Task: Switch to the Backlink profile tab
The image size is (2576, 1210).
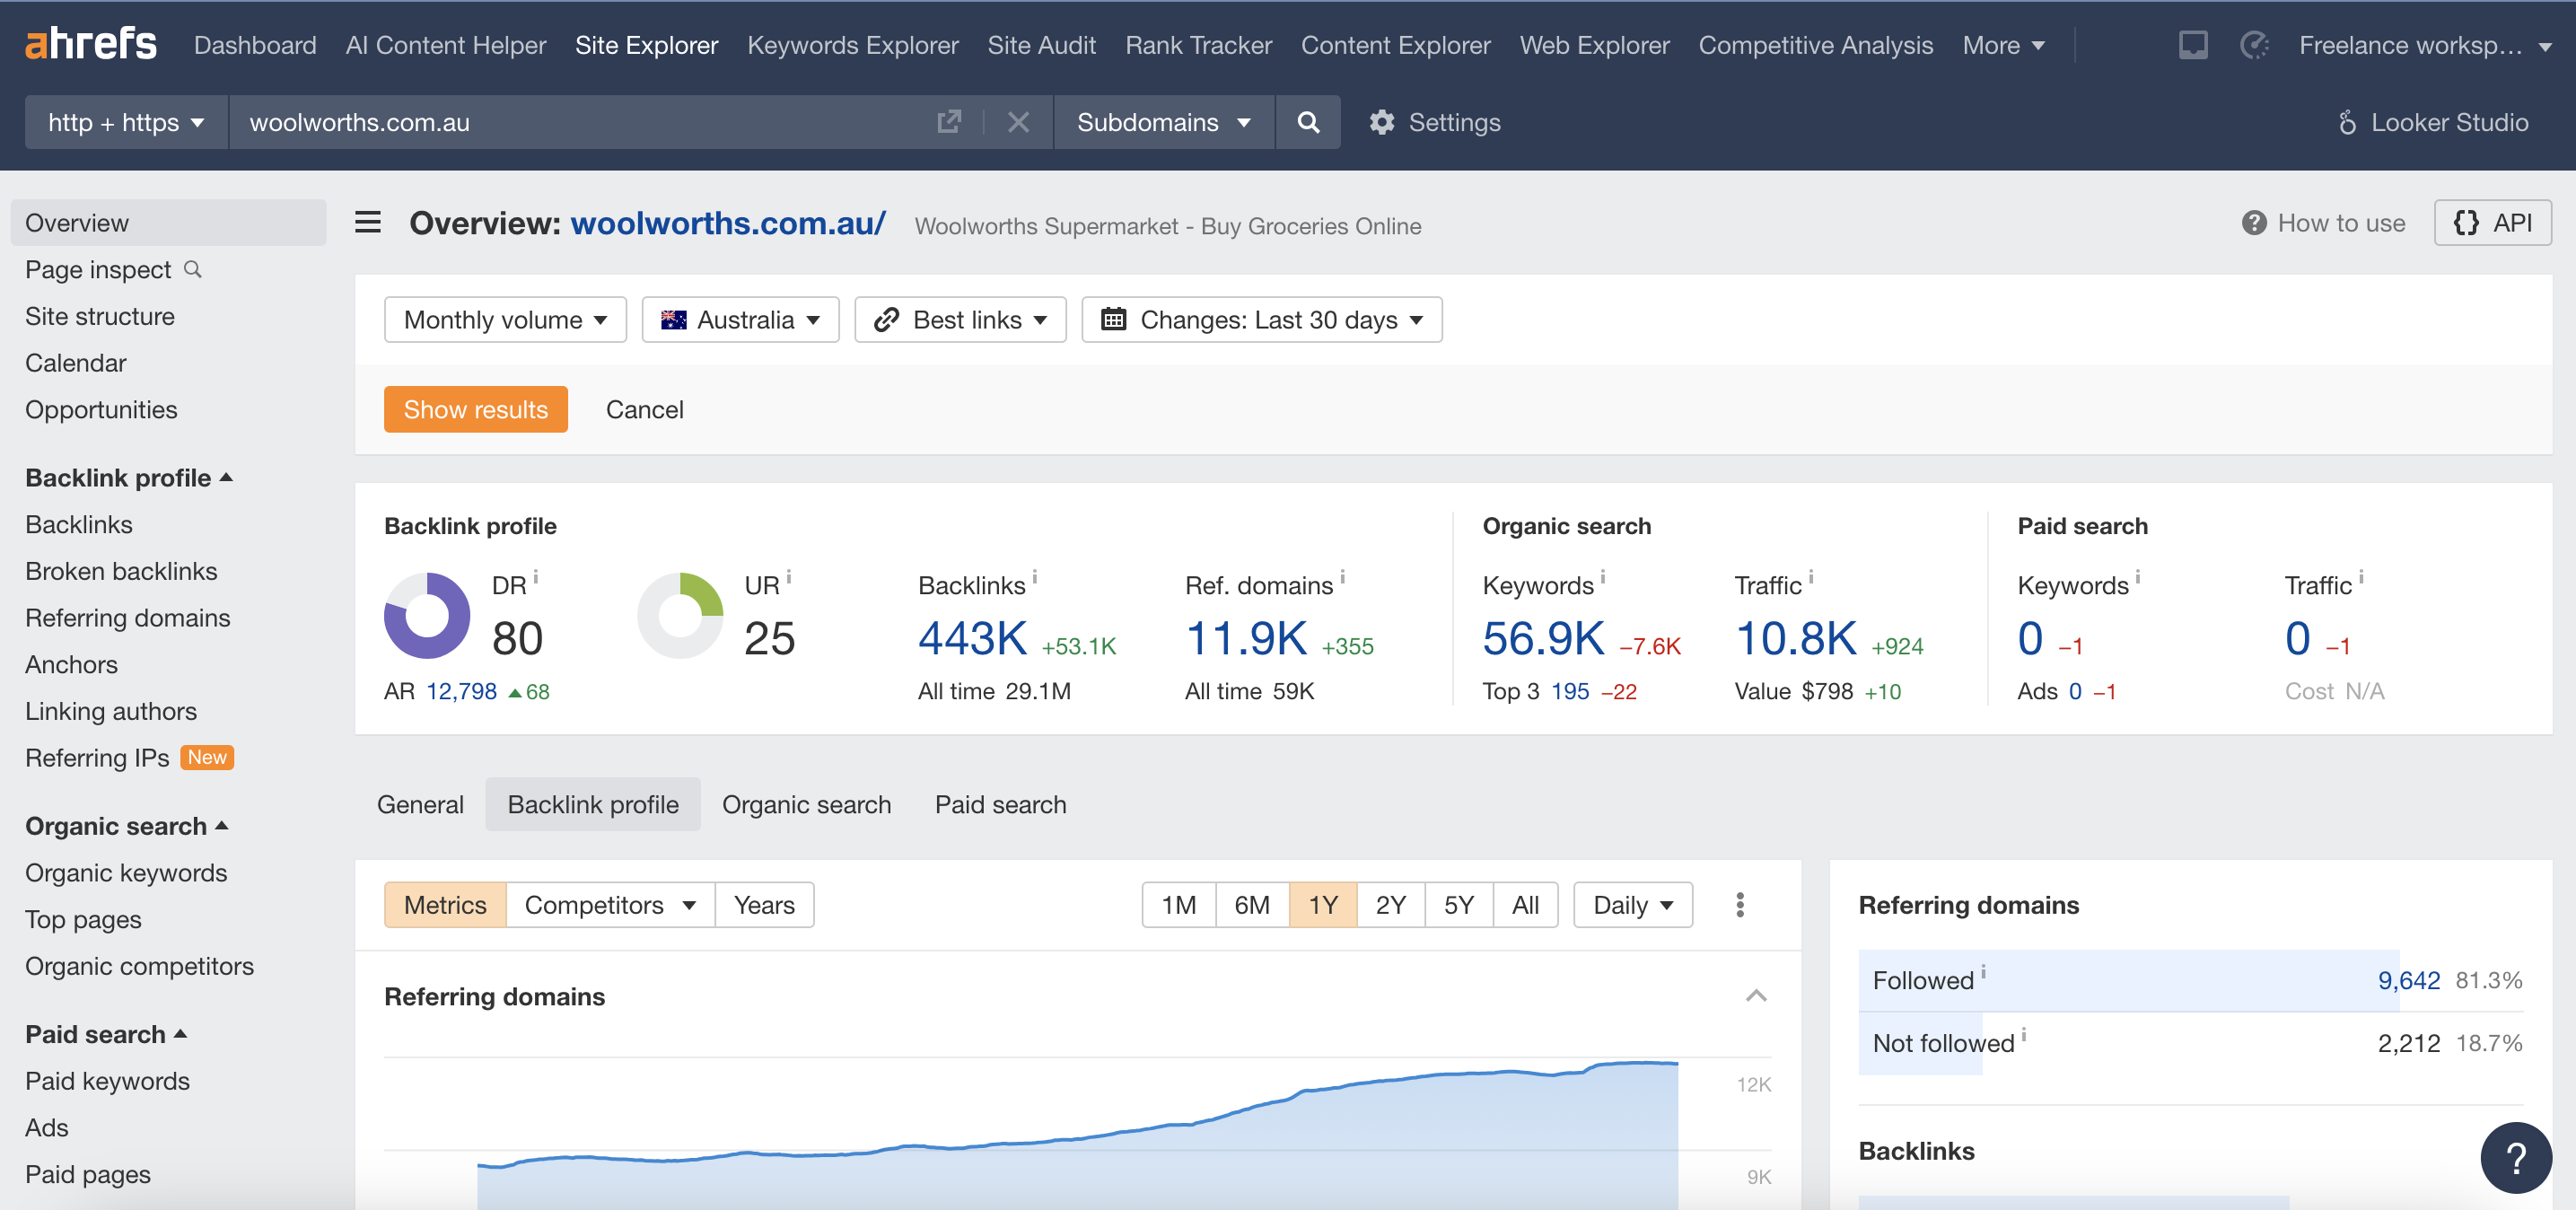Action: [593, 804]
